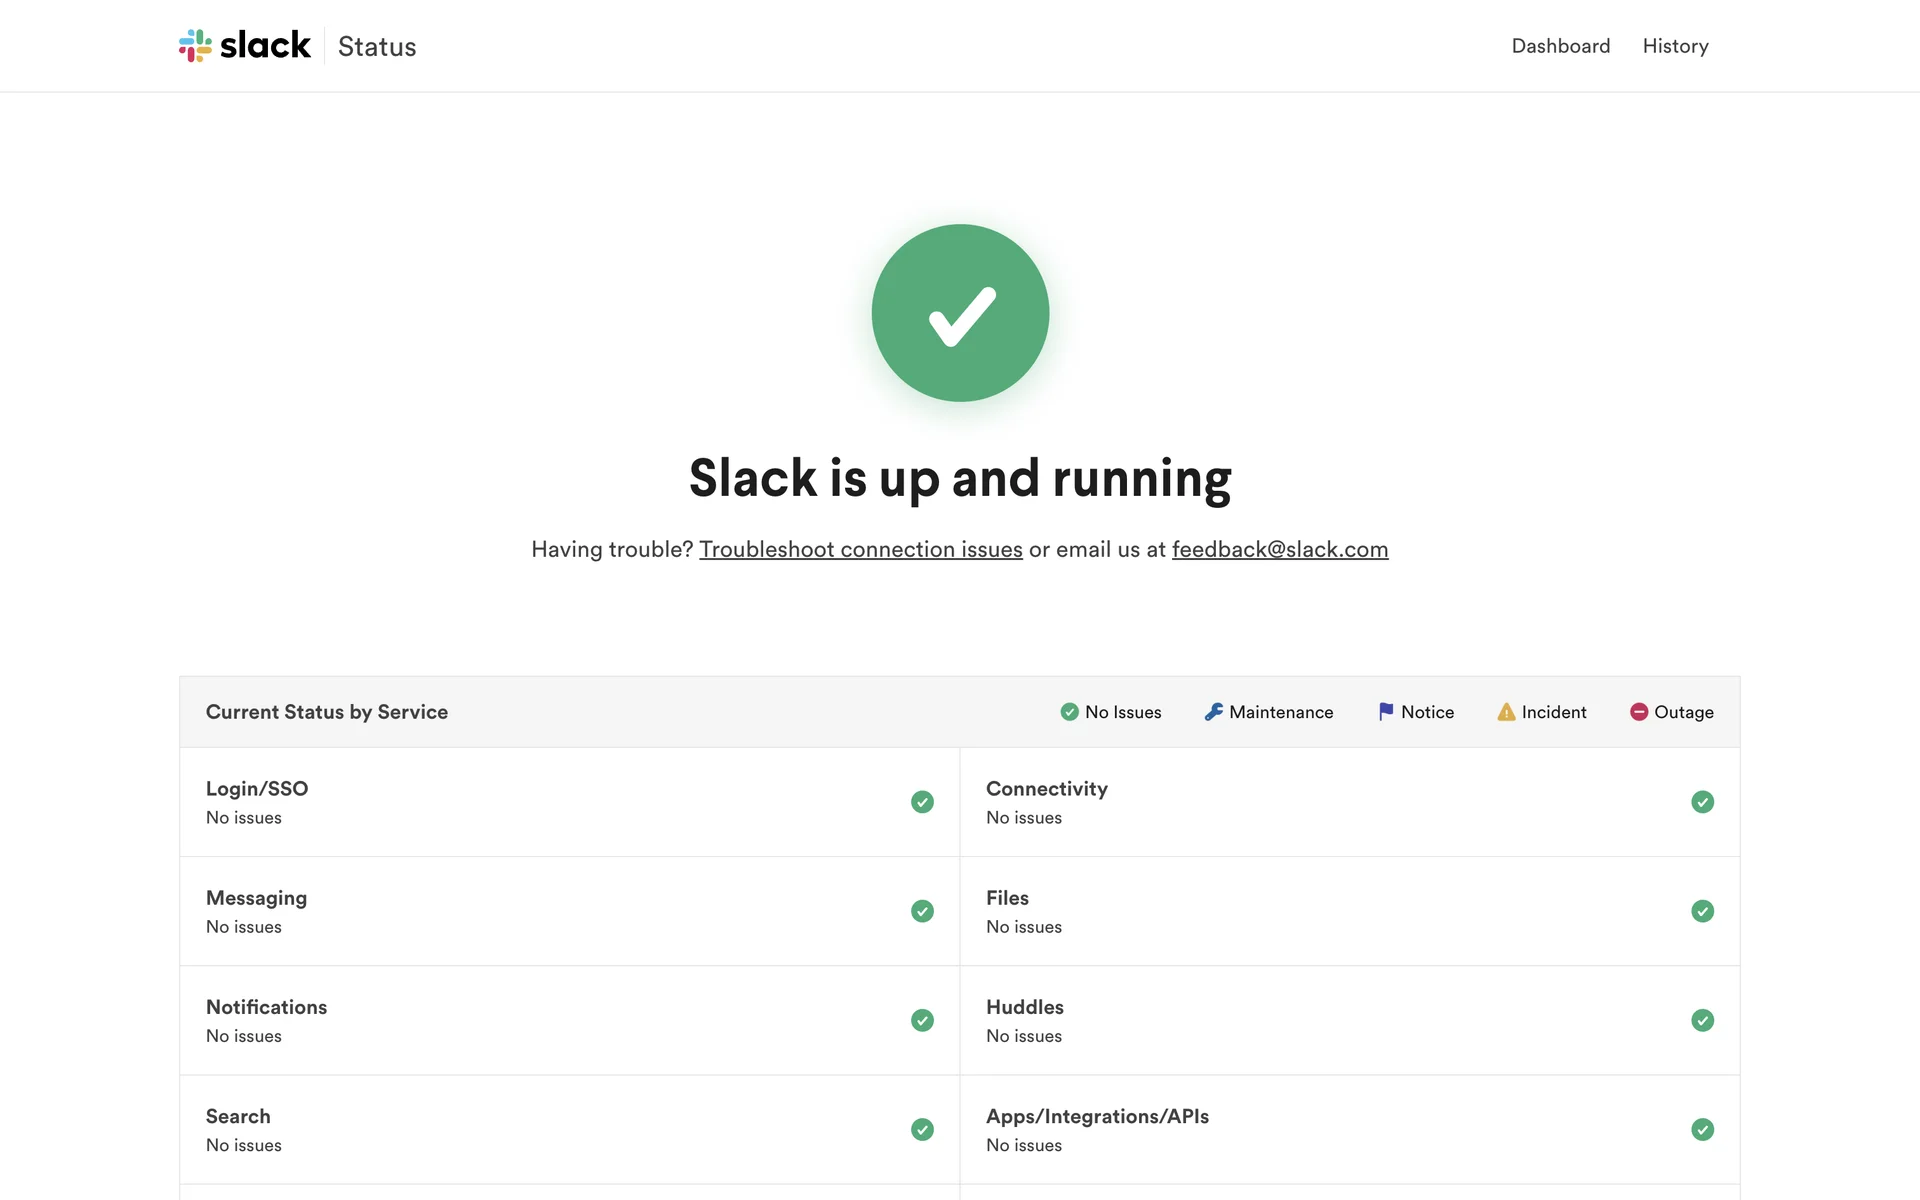Screen dimensions: 1920x1200
Task: Click the Apps/Integrations/APIs status check icon
Action: 1702,1129
